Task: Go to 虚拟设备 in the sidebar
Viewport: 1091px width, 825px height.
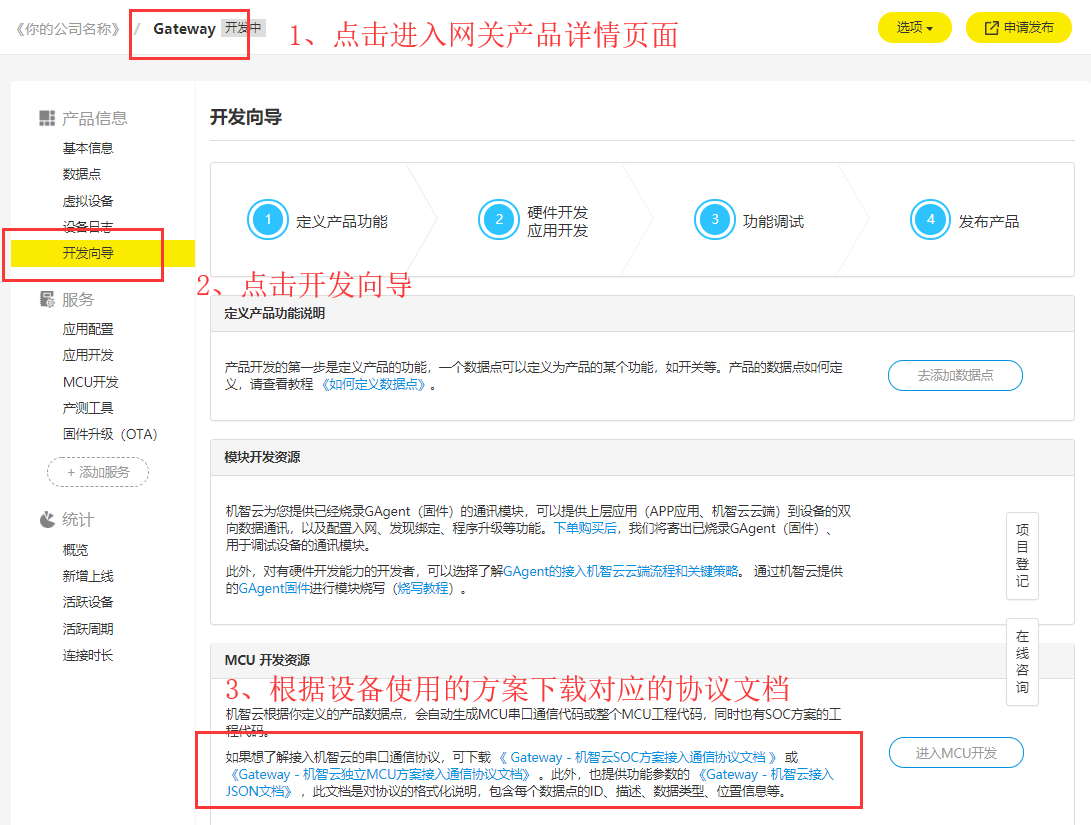Action: coord(88,201)
